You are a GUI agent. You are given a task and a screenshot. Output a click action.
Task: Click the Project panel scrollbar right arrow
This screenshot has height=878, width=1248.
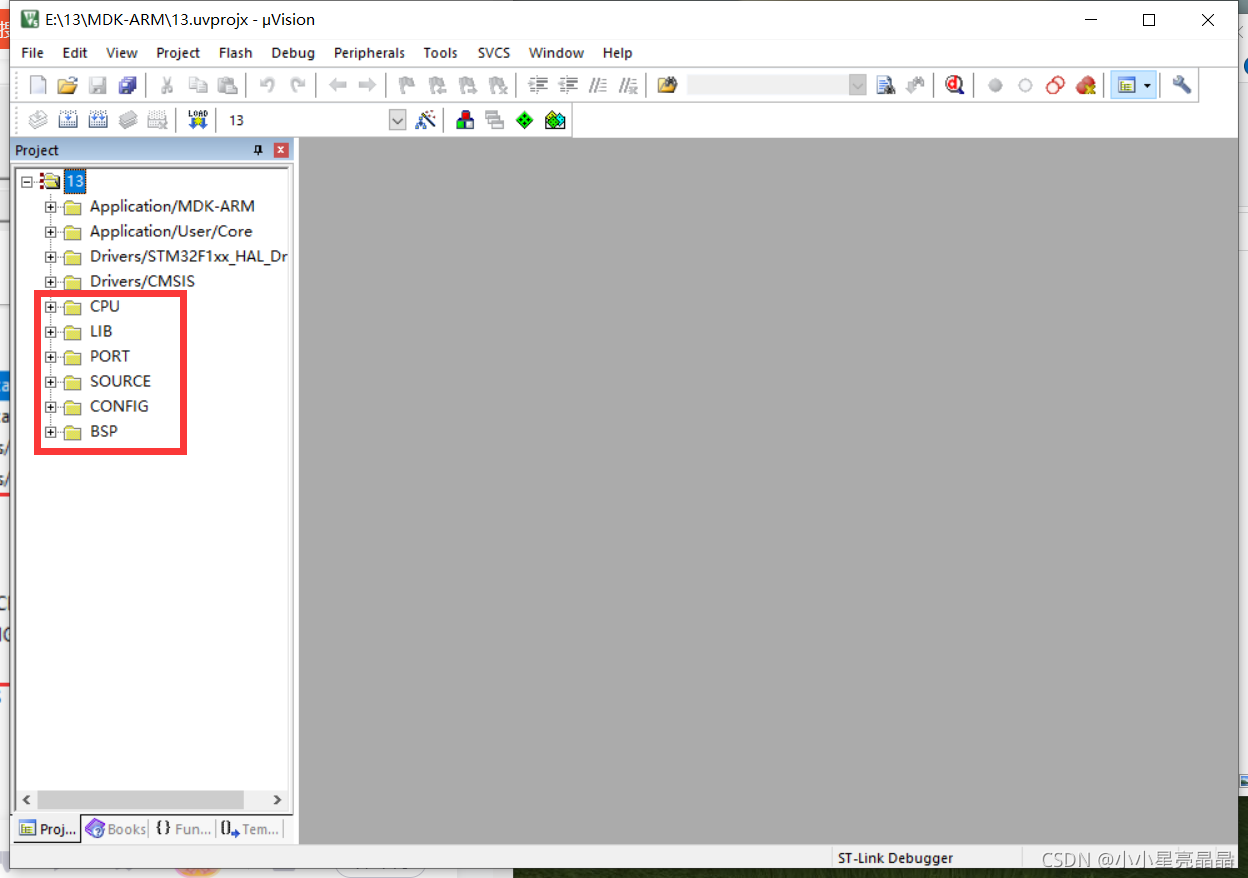click(279, 800)
